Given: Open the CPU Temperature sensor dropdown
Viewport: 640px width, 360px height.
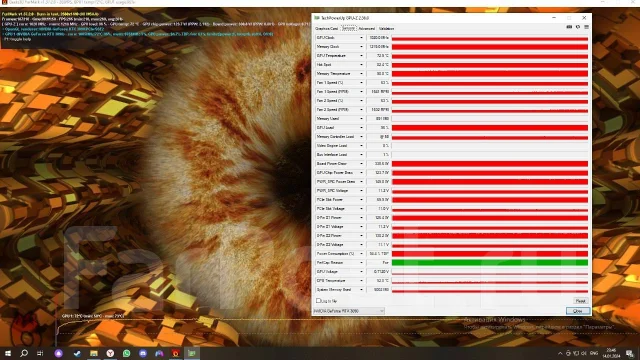Looking at the screenshot, I should [361, 280].
